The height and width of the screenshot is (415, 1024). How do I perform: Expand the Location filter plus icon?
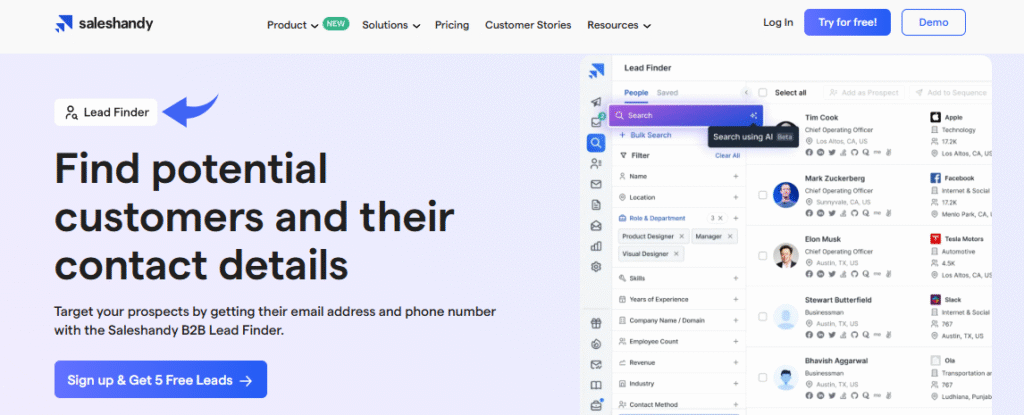tap(736, 197)
